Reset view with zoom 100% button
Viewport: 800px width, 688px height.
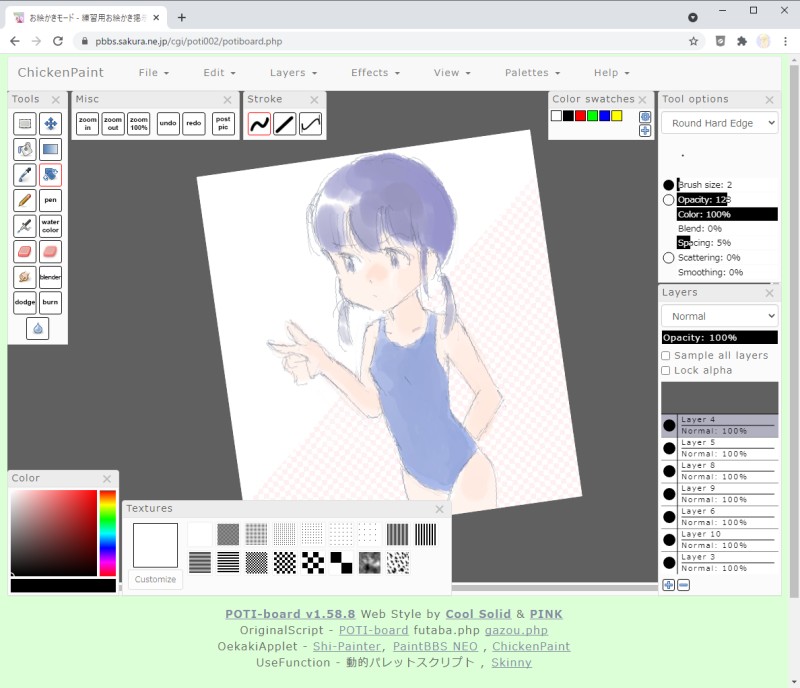(x=138, y=124)
